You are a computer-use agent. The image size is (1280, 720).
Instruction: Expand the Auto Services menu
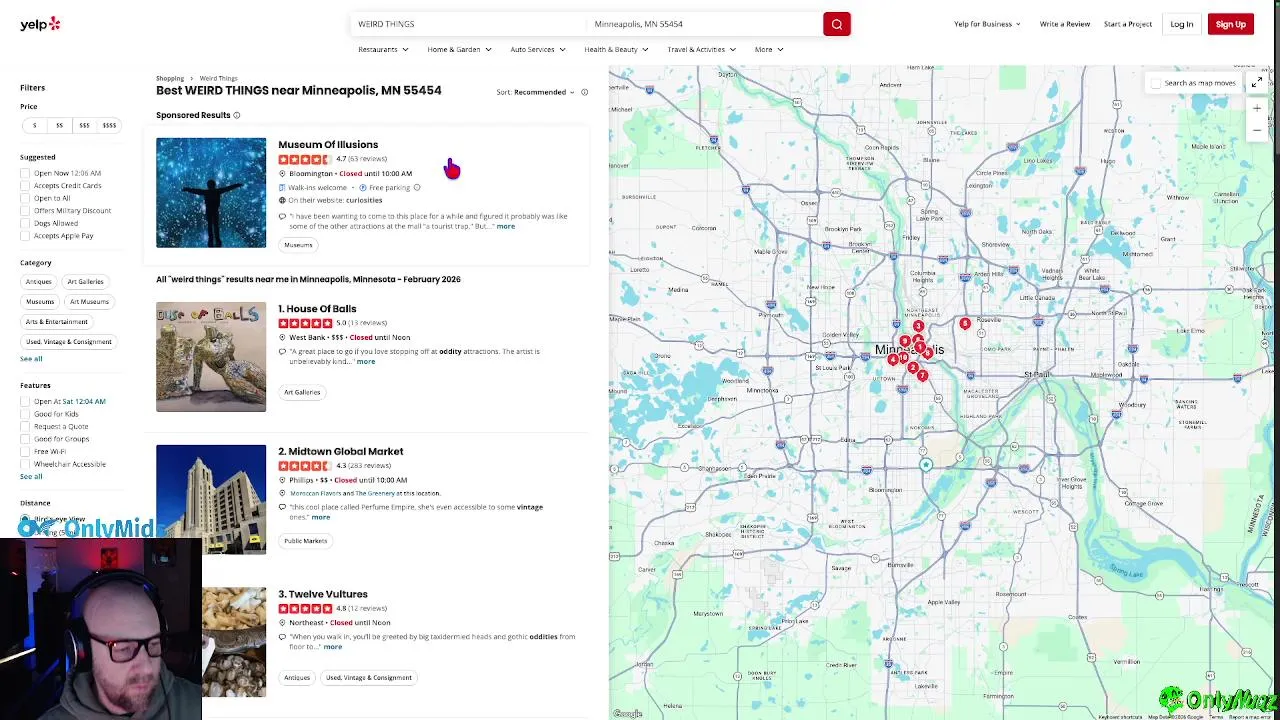pyautogui.click(x=538, y=50)
